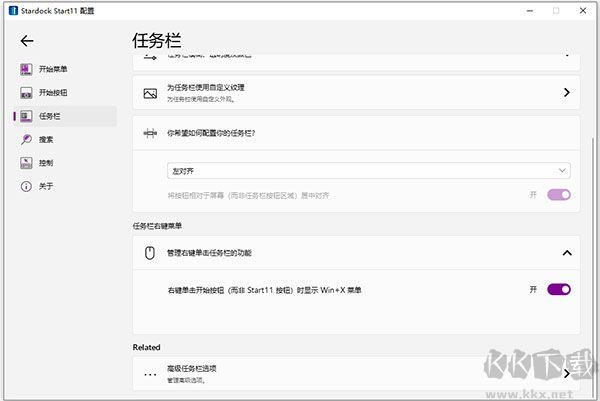The image size is (600, 401).
Task: Select the 任务栏 sidebar icon
Action: pyautogui.click(x=26, y=116)
